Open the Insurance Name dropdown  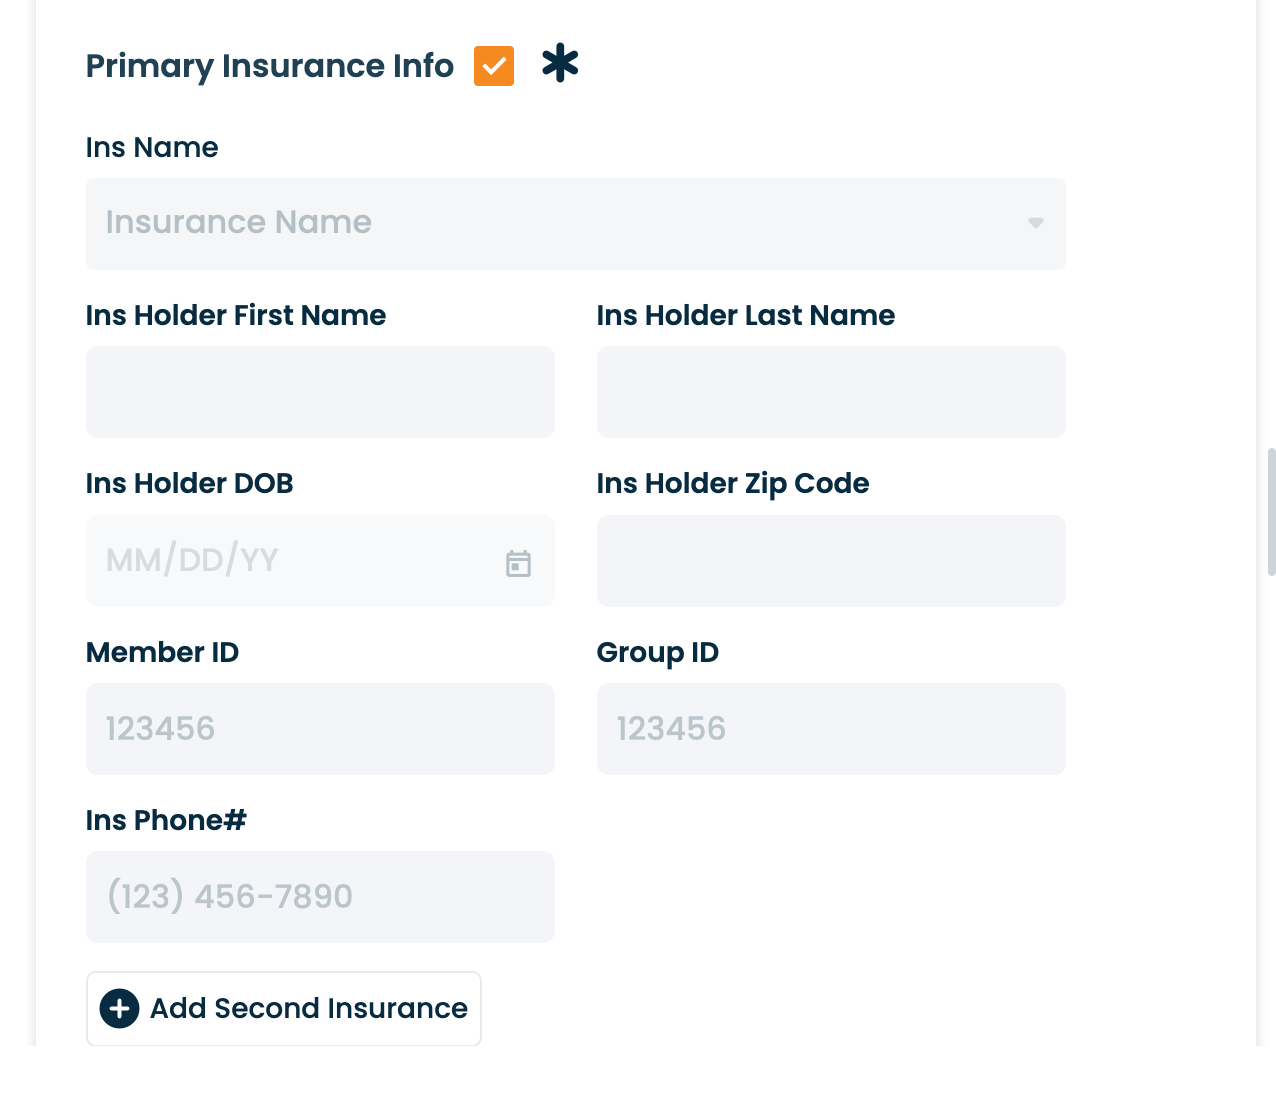[560, 223]
